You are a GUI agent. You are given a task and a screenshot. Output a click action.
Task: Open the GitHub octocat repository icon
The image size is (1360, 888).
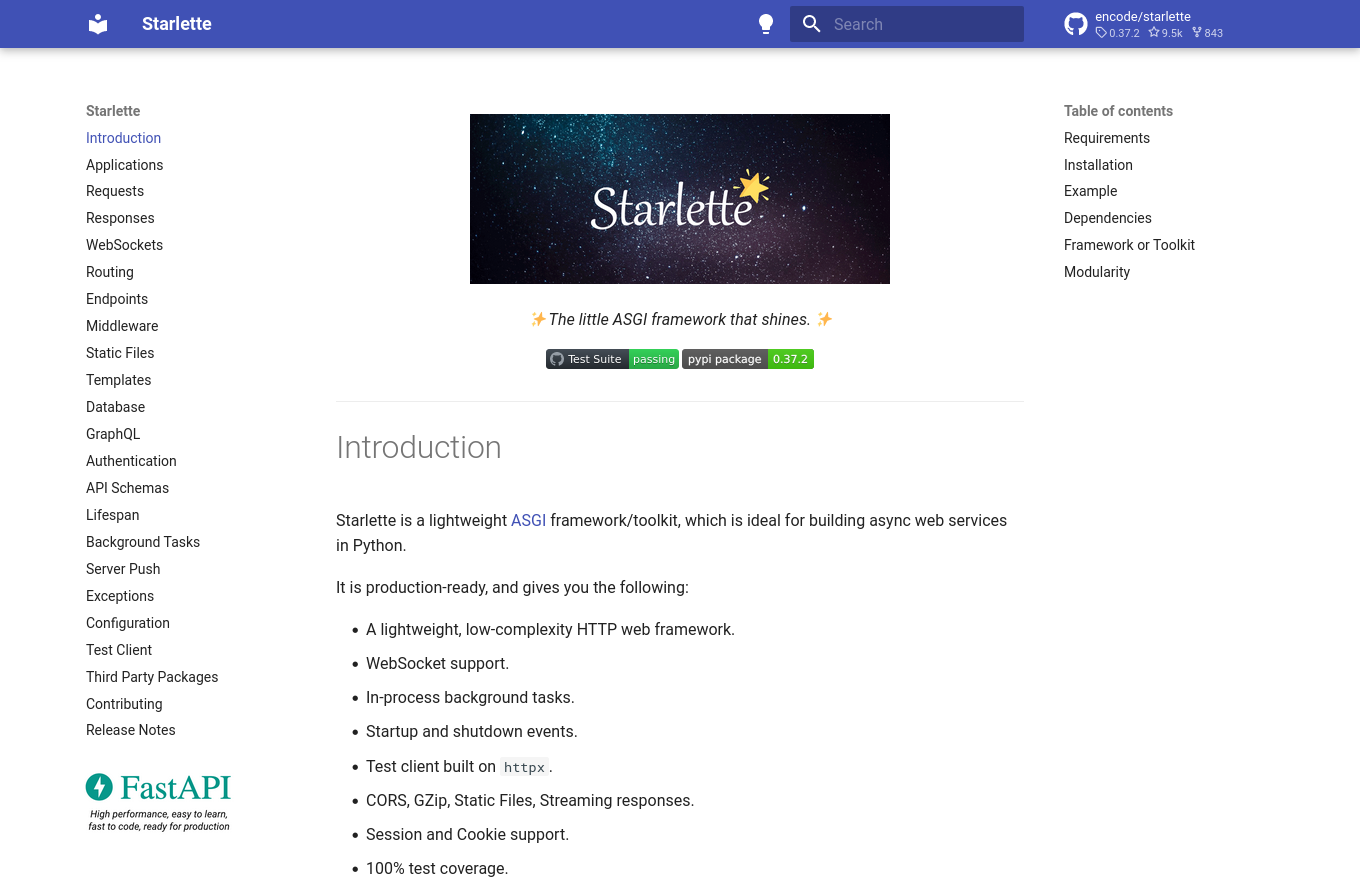click(x=1076, y=24)
